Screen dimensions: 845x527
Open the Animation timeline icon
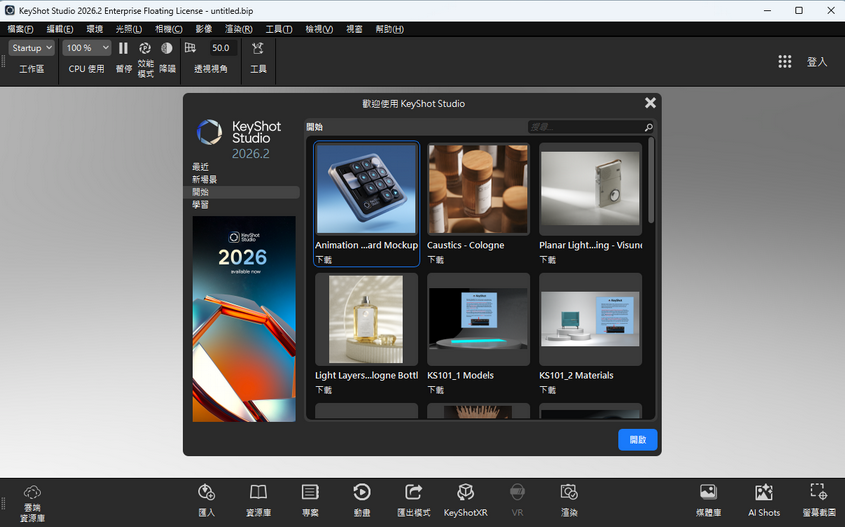coord(362,492)
